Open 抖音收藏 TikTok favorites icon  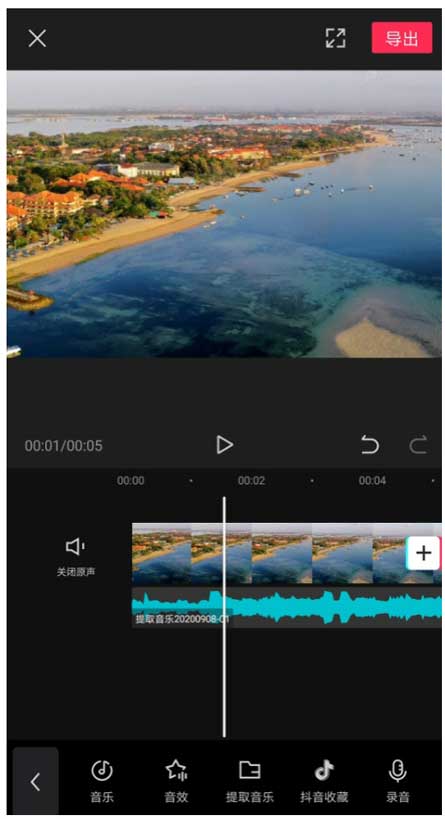click(324, 781)
